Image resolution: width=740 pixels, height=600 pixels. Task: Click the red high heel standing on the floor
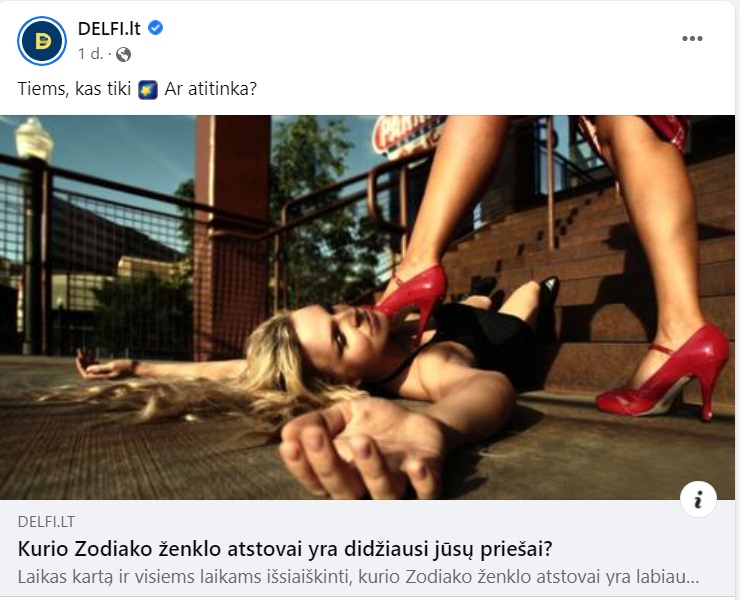(665, 373)
